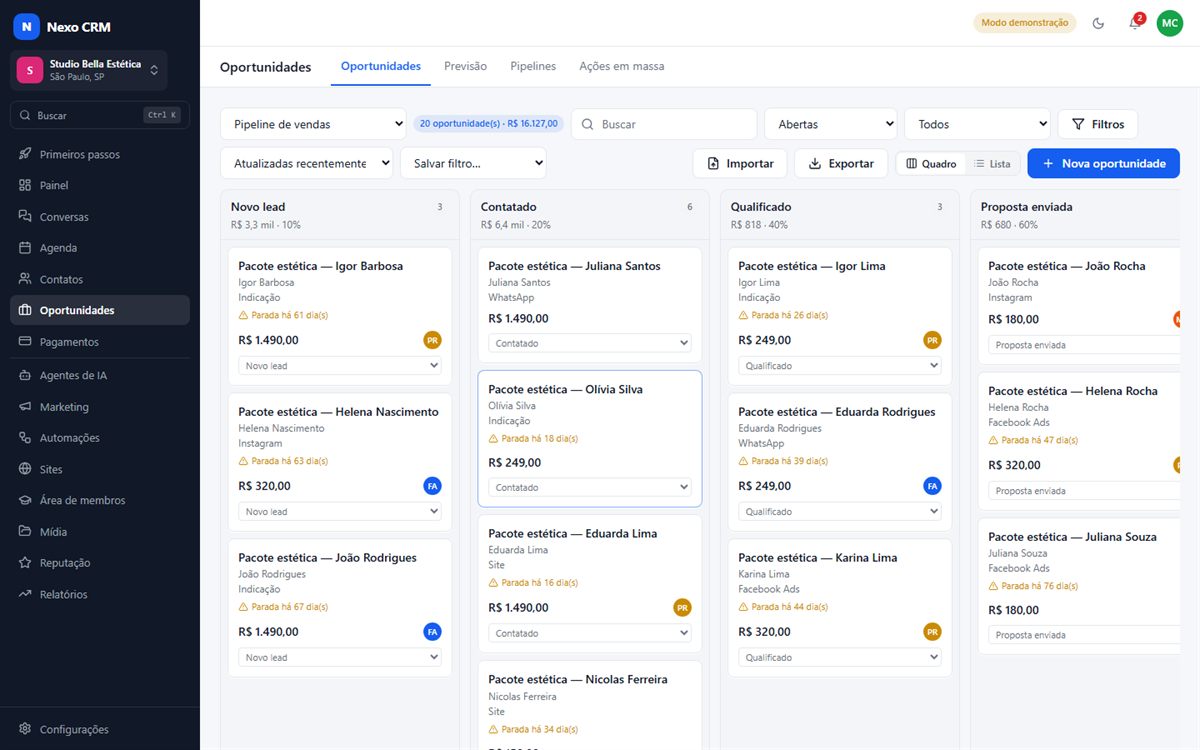Switch to Quadro board view
The height and width of the screenshot is (750, 1200).
click(931, 164)
